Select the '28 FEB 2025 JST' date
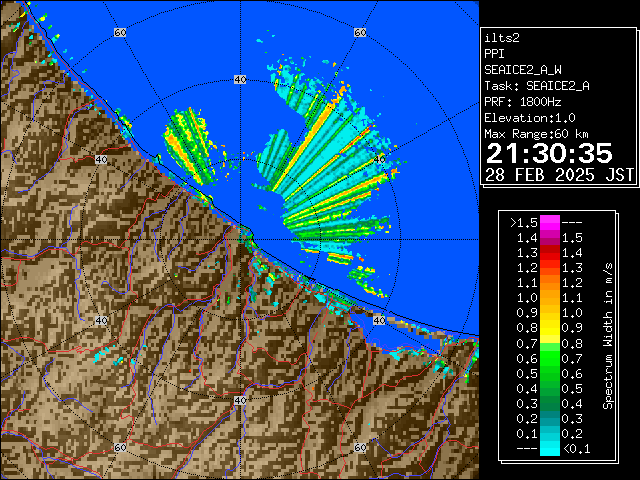The height and width of the screenshot is (480, 640). tap(559, 175)
